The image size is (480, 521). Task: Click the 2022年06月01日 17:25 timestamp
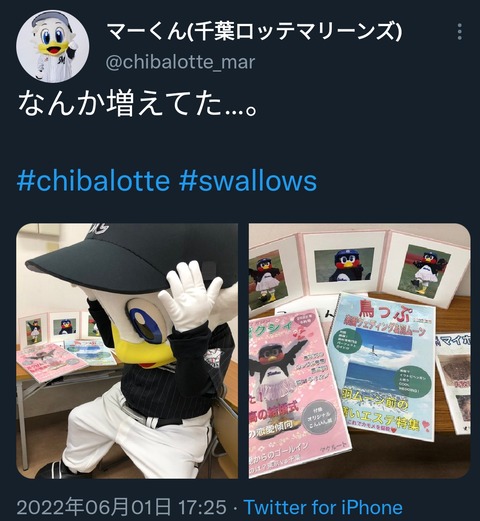[x=122, y=507]
